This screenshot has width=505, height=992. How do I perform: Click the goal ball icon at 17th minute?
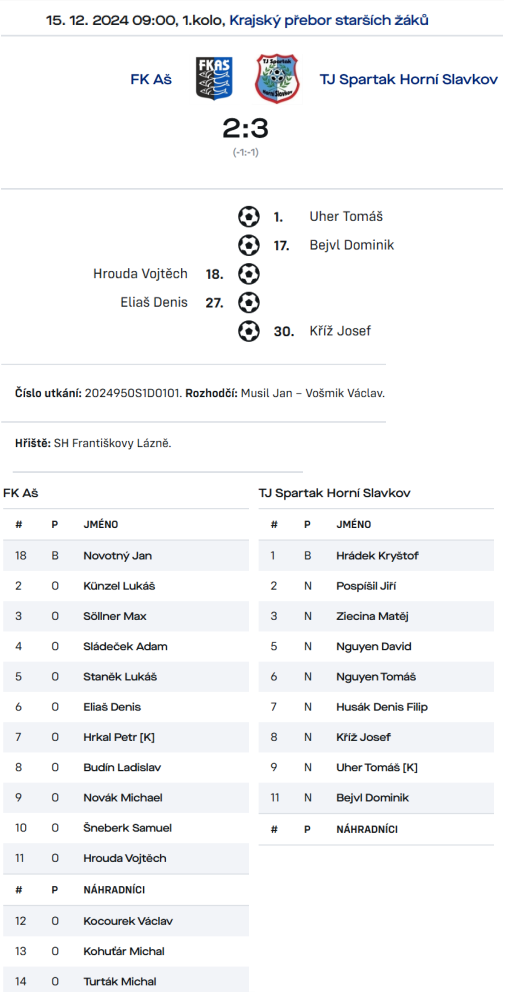(x=249, y=245)
